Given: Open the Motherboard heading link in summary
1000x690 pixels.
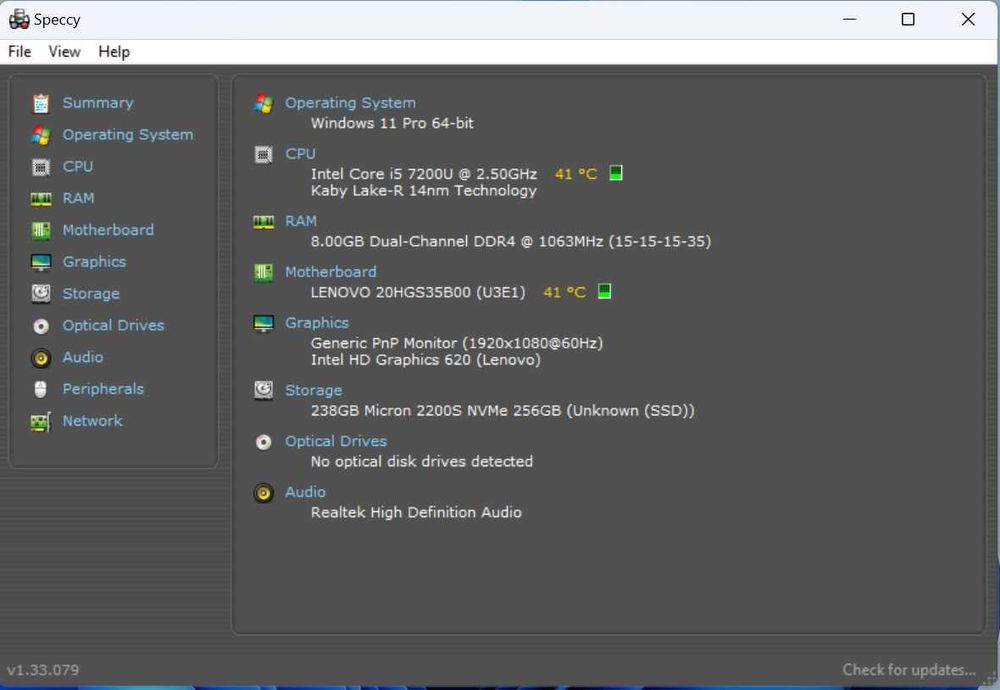Looking at the screenshot, I should click(330, 272).
